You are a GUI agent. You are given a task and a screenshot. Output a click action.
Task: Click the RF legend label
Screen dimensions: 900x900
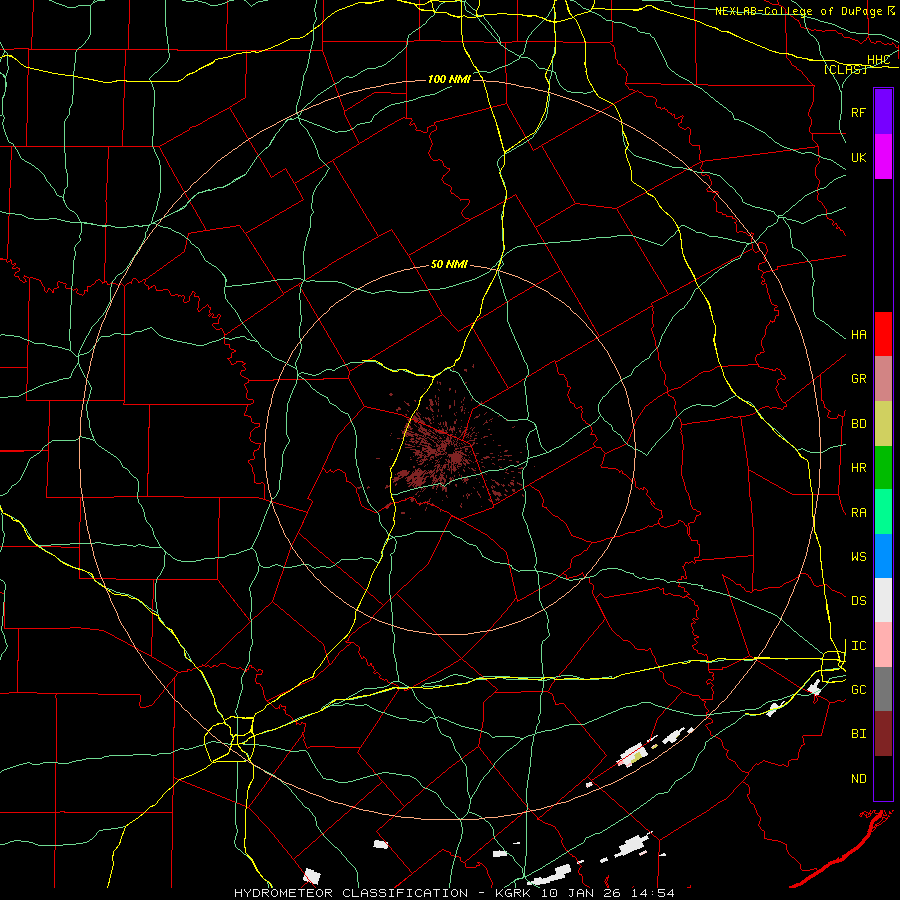(x=858, y=112)
